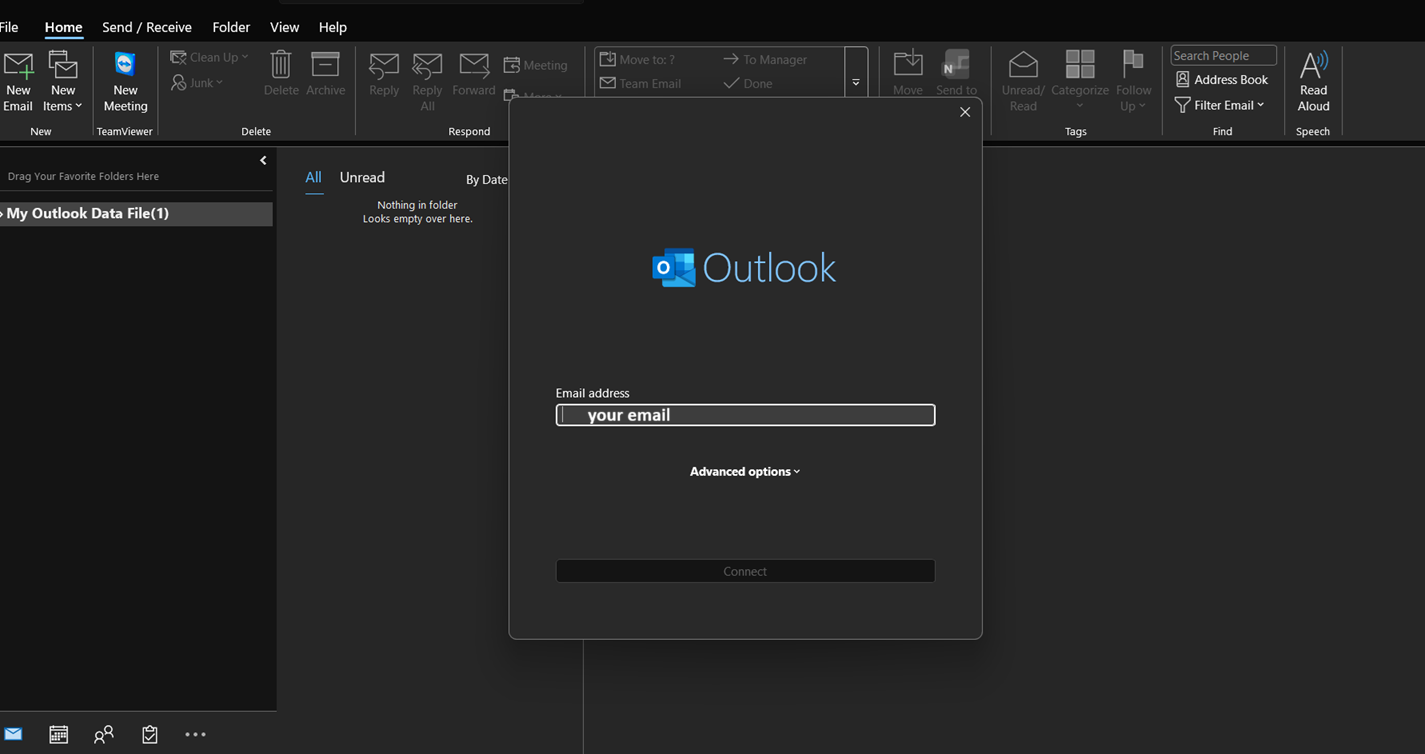Click the Email address input field
Viewport: 1425px width, 754px height.
(745, 415)
